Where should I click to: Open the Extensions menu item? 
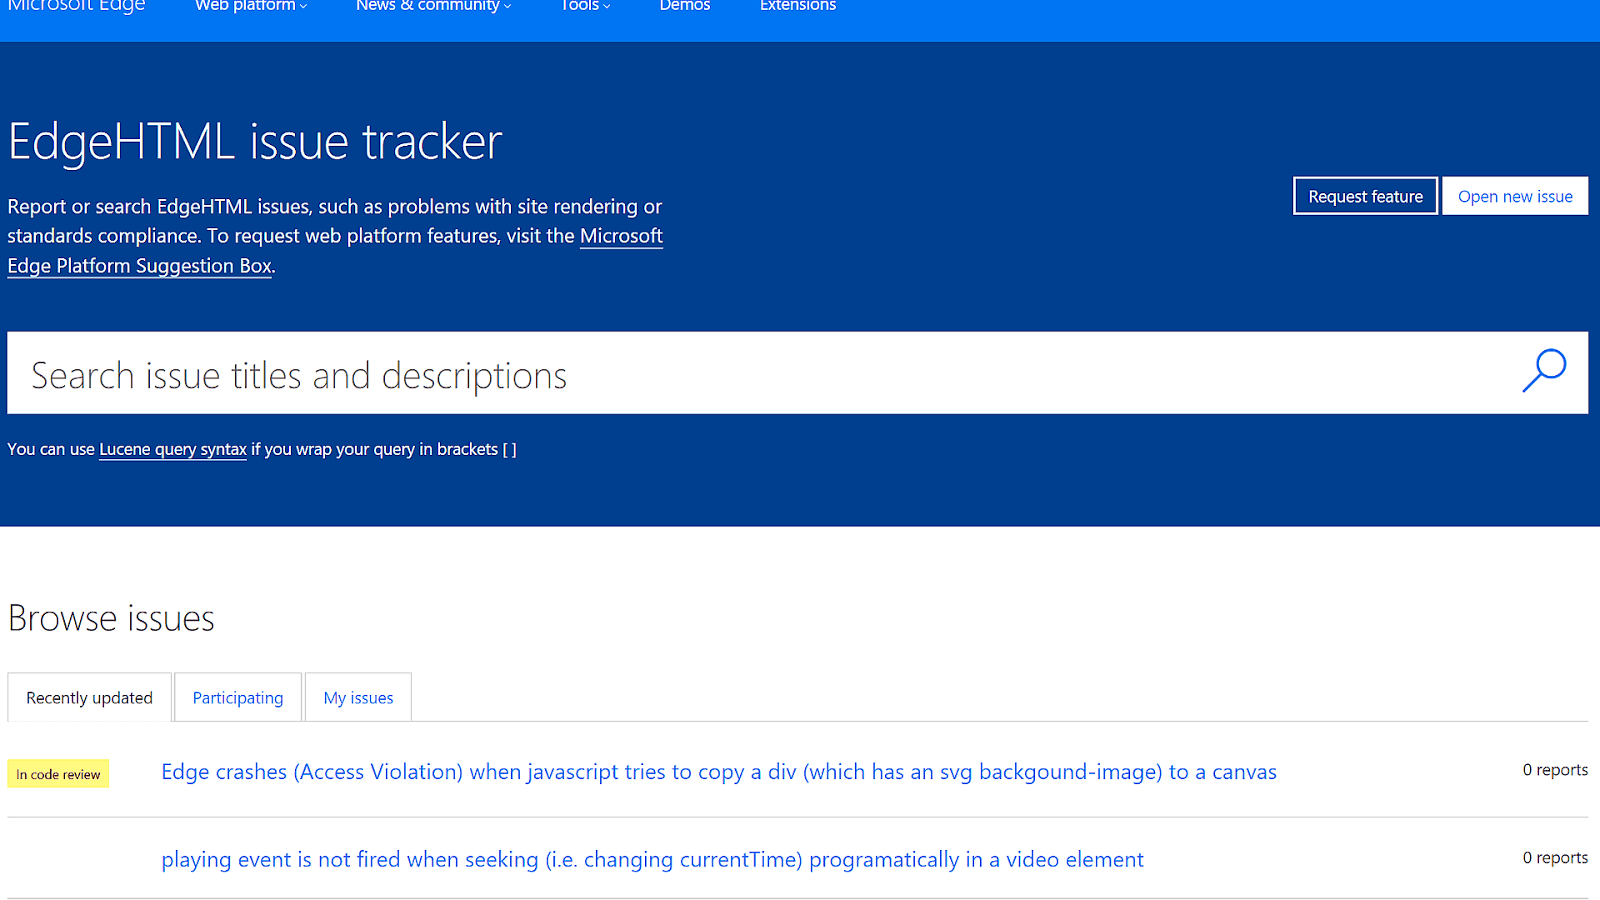[x=798, y=6]
